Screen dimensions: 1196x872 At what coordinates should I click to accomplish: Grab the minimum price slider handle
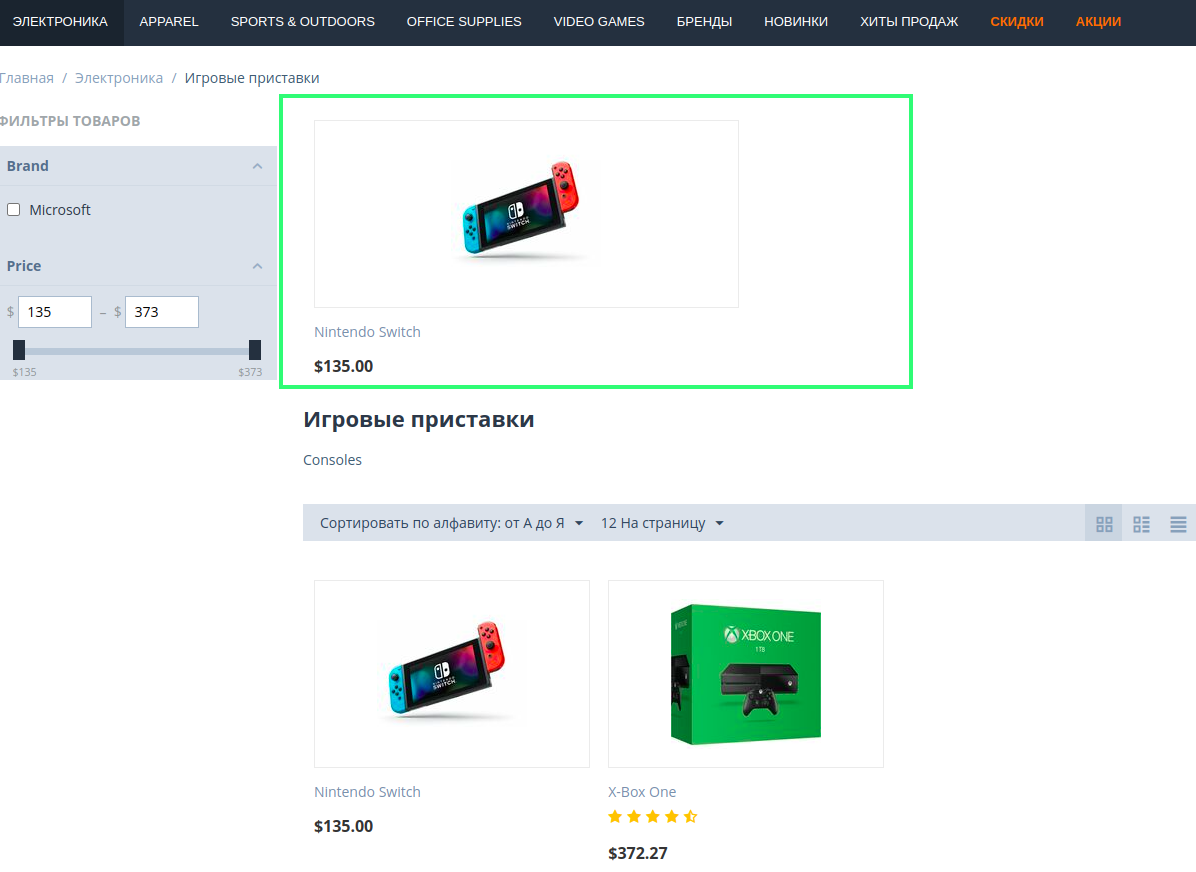coord(19,350)
